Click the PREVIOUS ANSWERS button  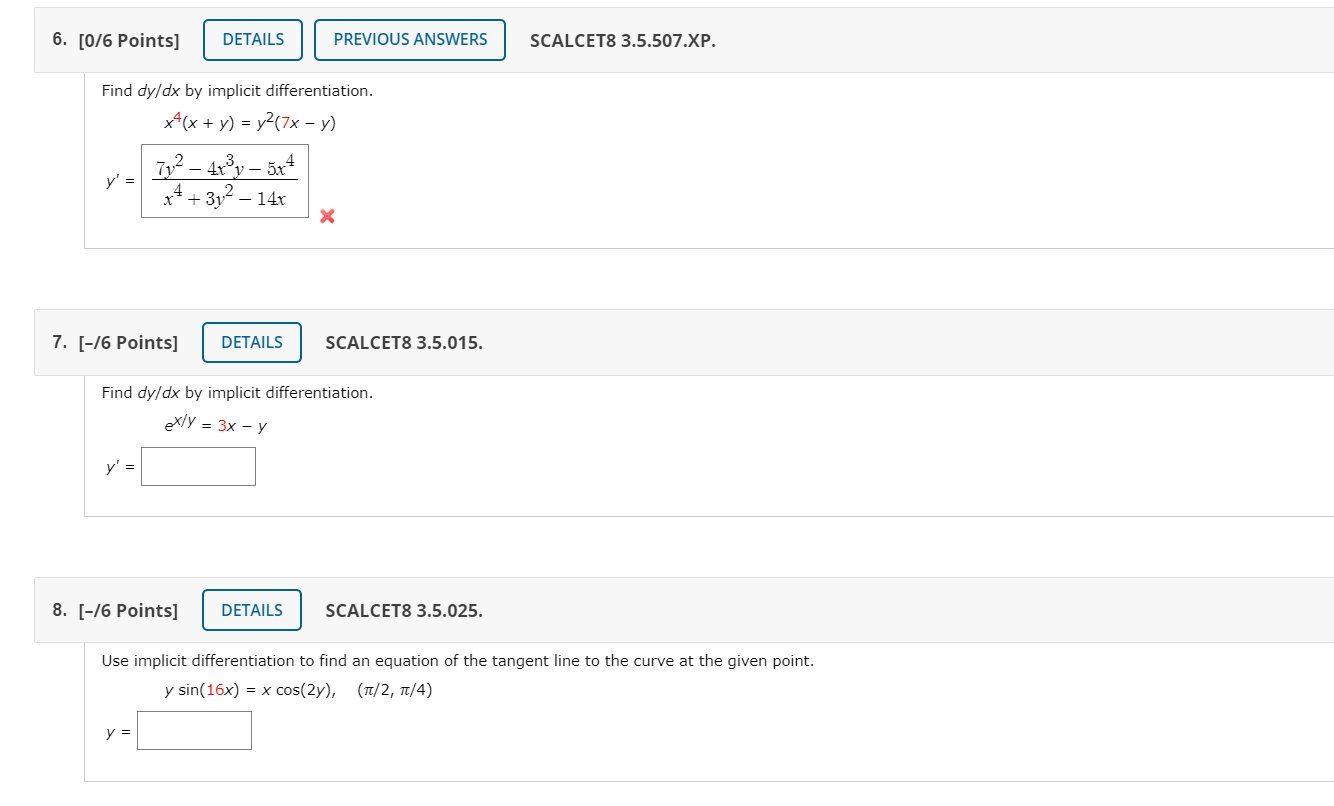click(410, 40)
